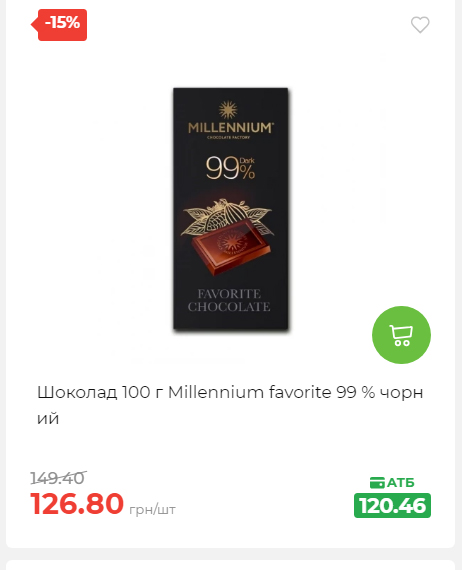
Task: Click the green АТБ label text
Action: 401,483
